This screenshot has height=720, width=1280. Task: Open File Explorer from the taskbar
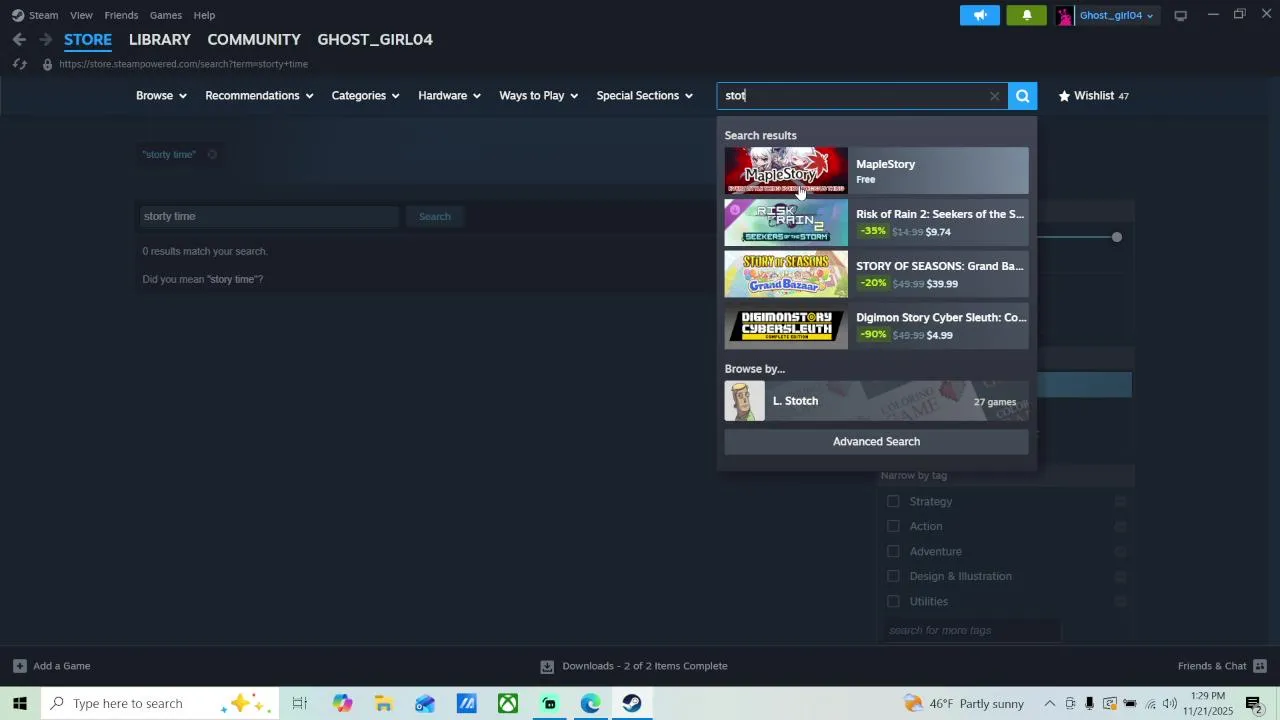tap(383, 703)
